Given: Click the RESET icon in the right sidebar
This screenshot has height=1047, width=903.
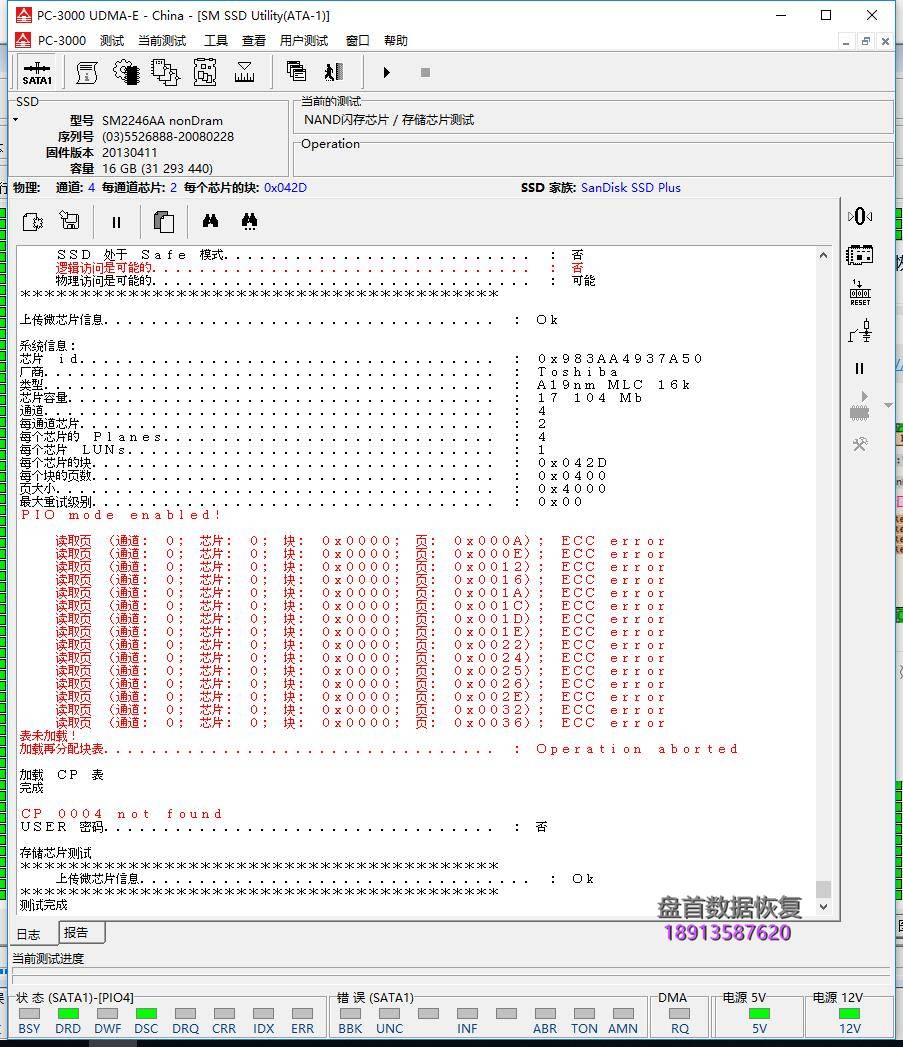Looking at the screenshot, I should pyautogui.click(x=860, y=293).
